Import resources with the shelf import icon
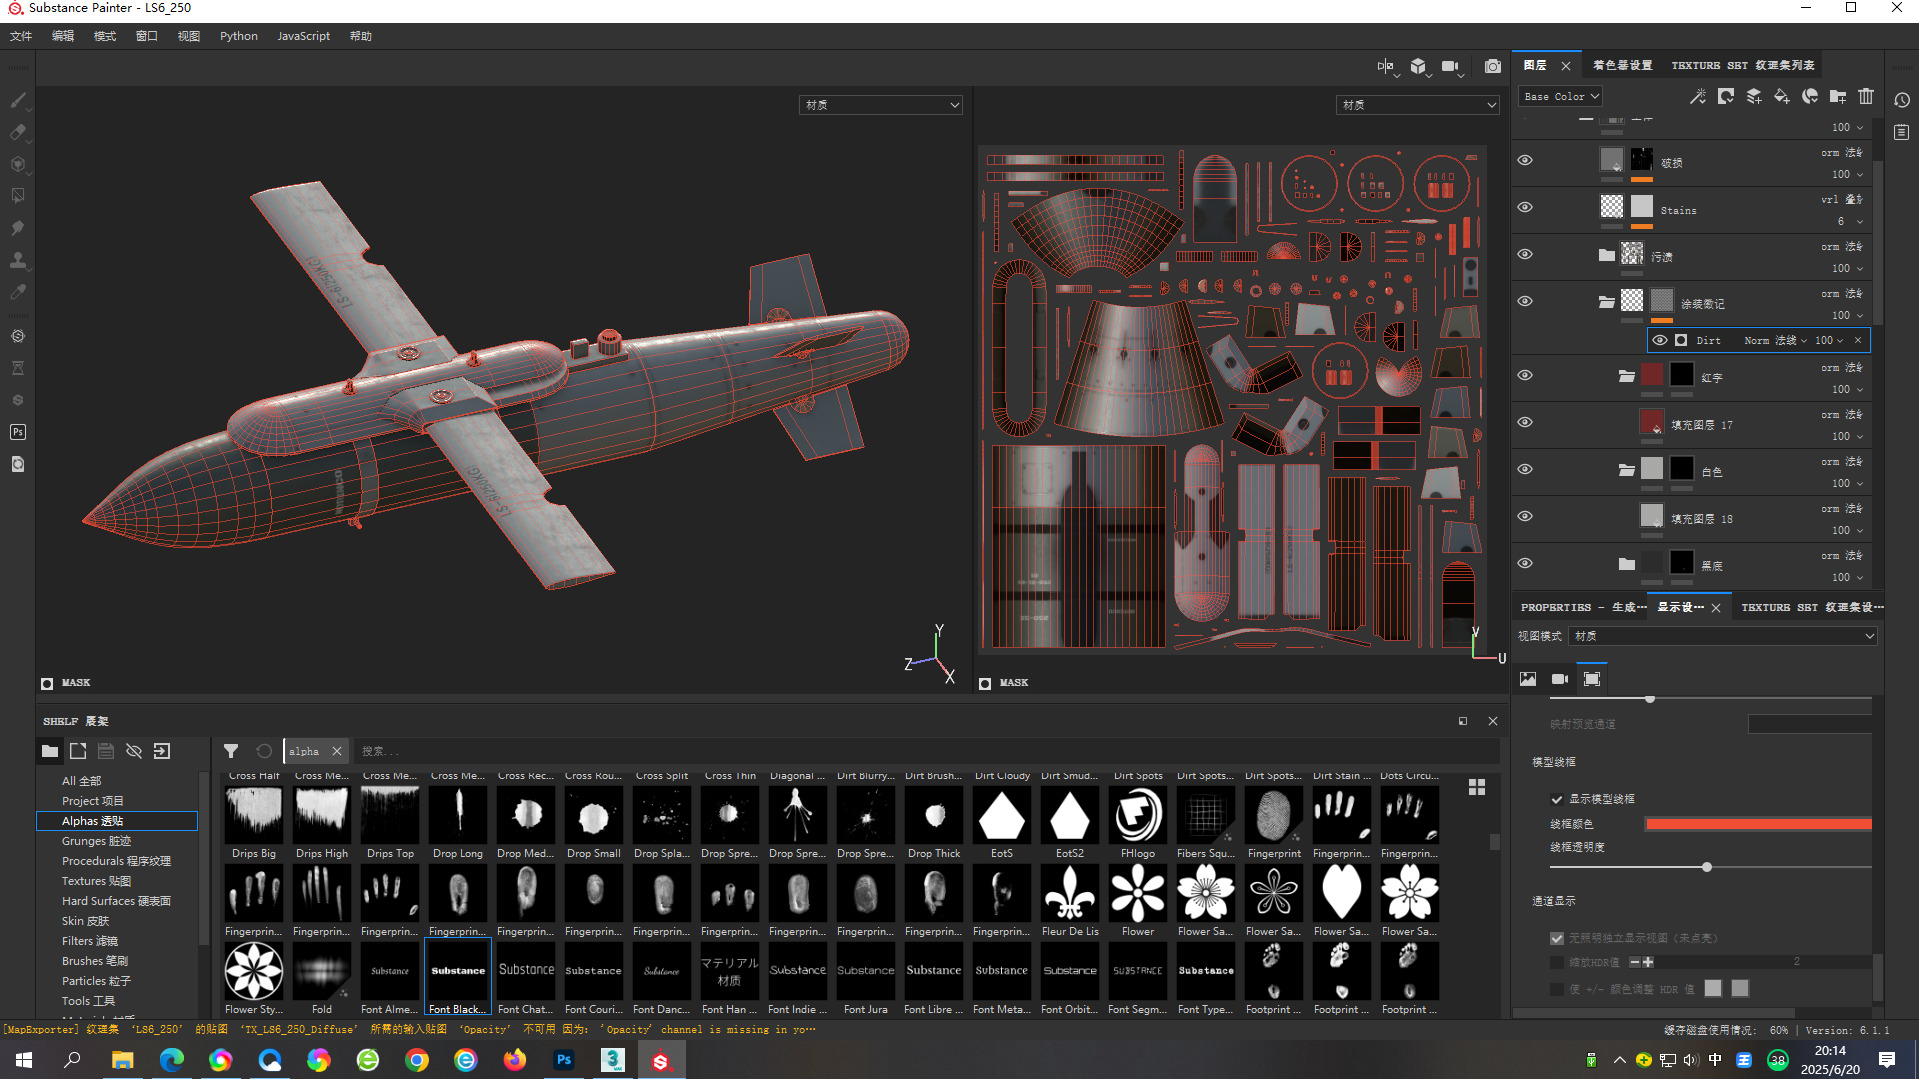The height and width of the screenshot is (1079, 1919). pyautogui.click(x=162, y=751)
